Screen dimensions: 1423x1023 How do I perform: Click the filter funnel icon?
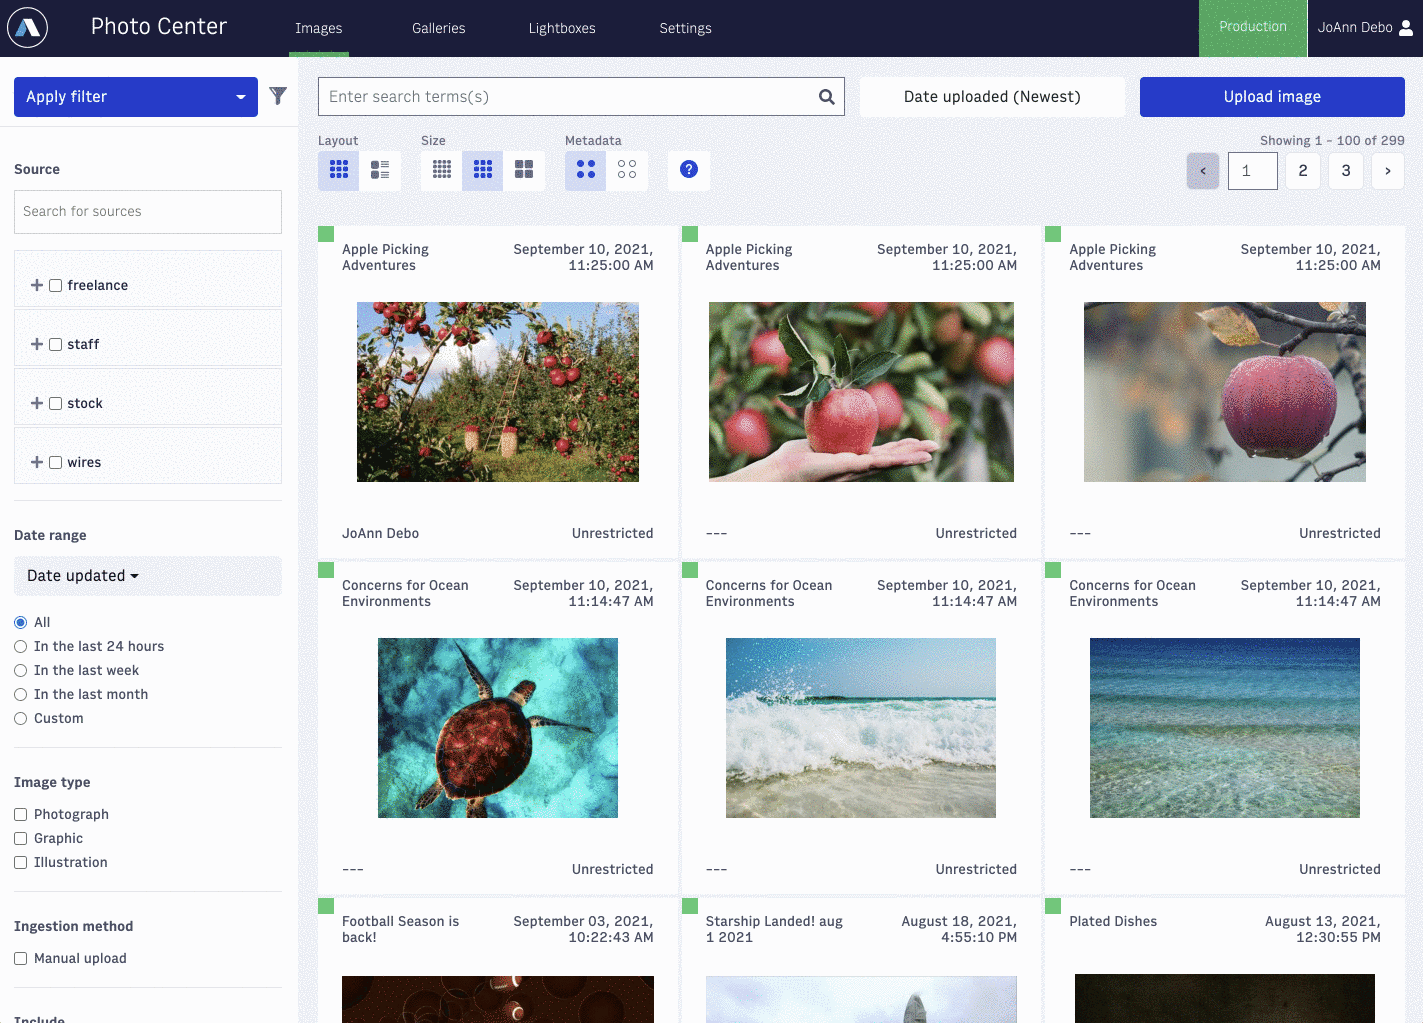[x=278, y=96]
